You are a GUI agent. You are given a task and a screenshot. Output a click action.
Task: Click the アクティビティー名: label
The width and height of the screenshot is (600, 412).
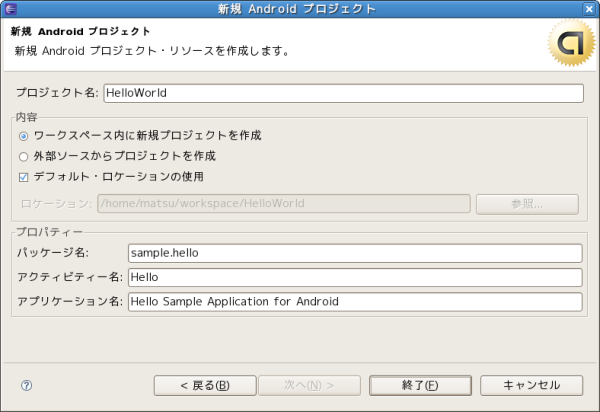(x=70, y=277)
